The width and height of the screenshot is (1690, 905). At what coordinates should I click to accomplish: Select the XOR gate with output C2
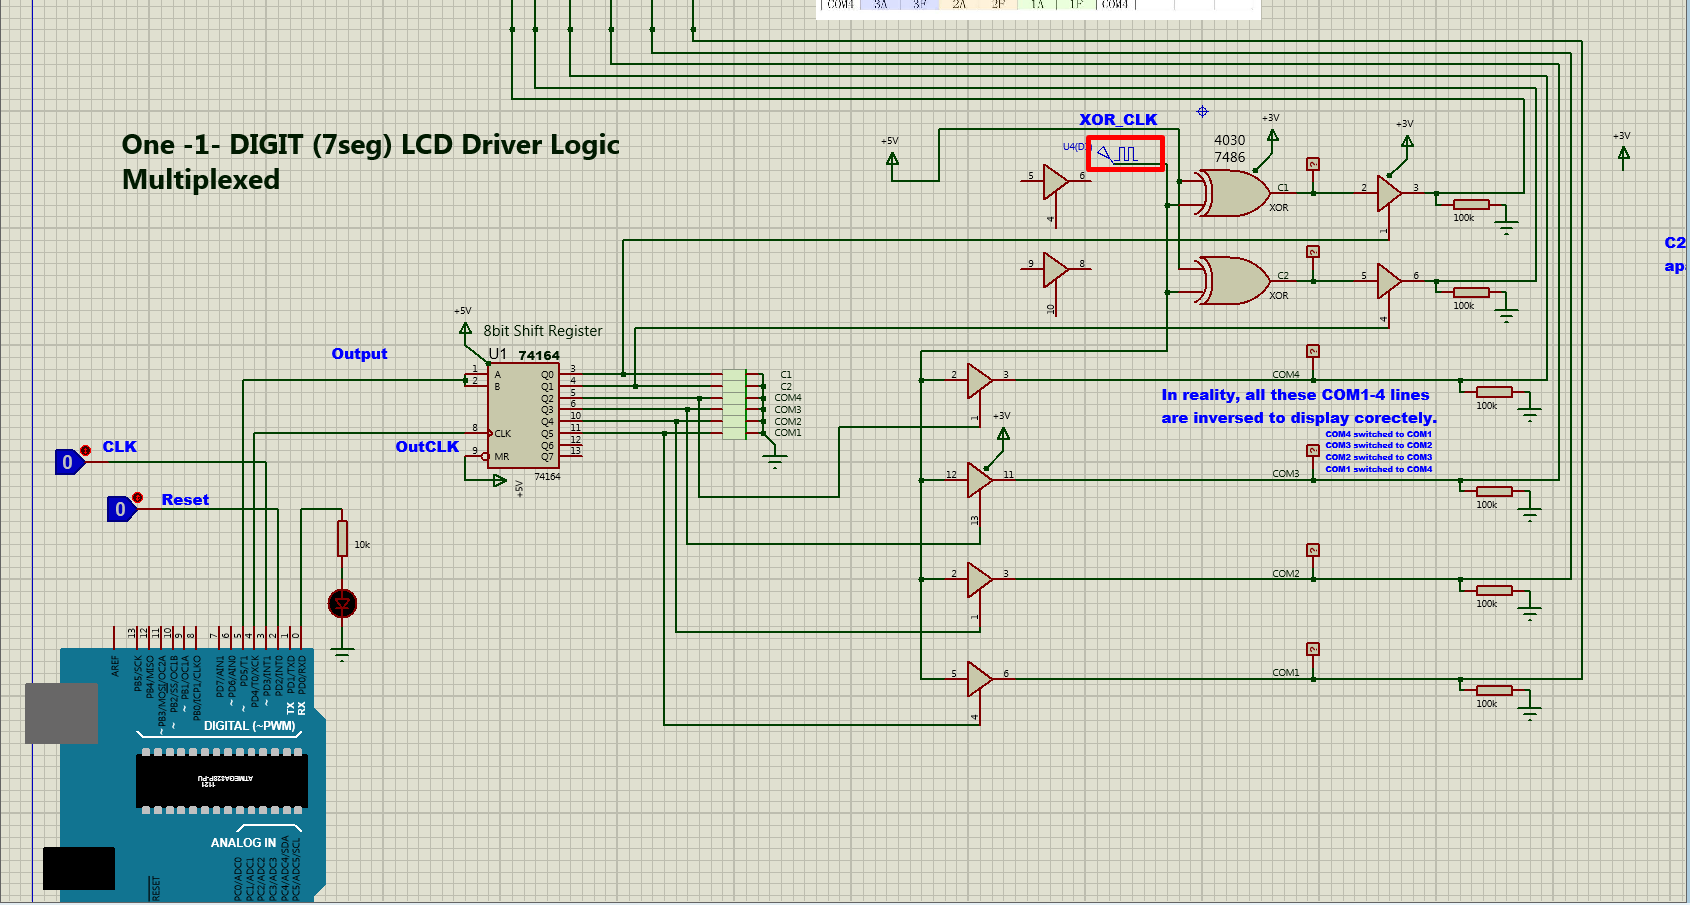pos(1233,281)
